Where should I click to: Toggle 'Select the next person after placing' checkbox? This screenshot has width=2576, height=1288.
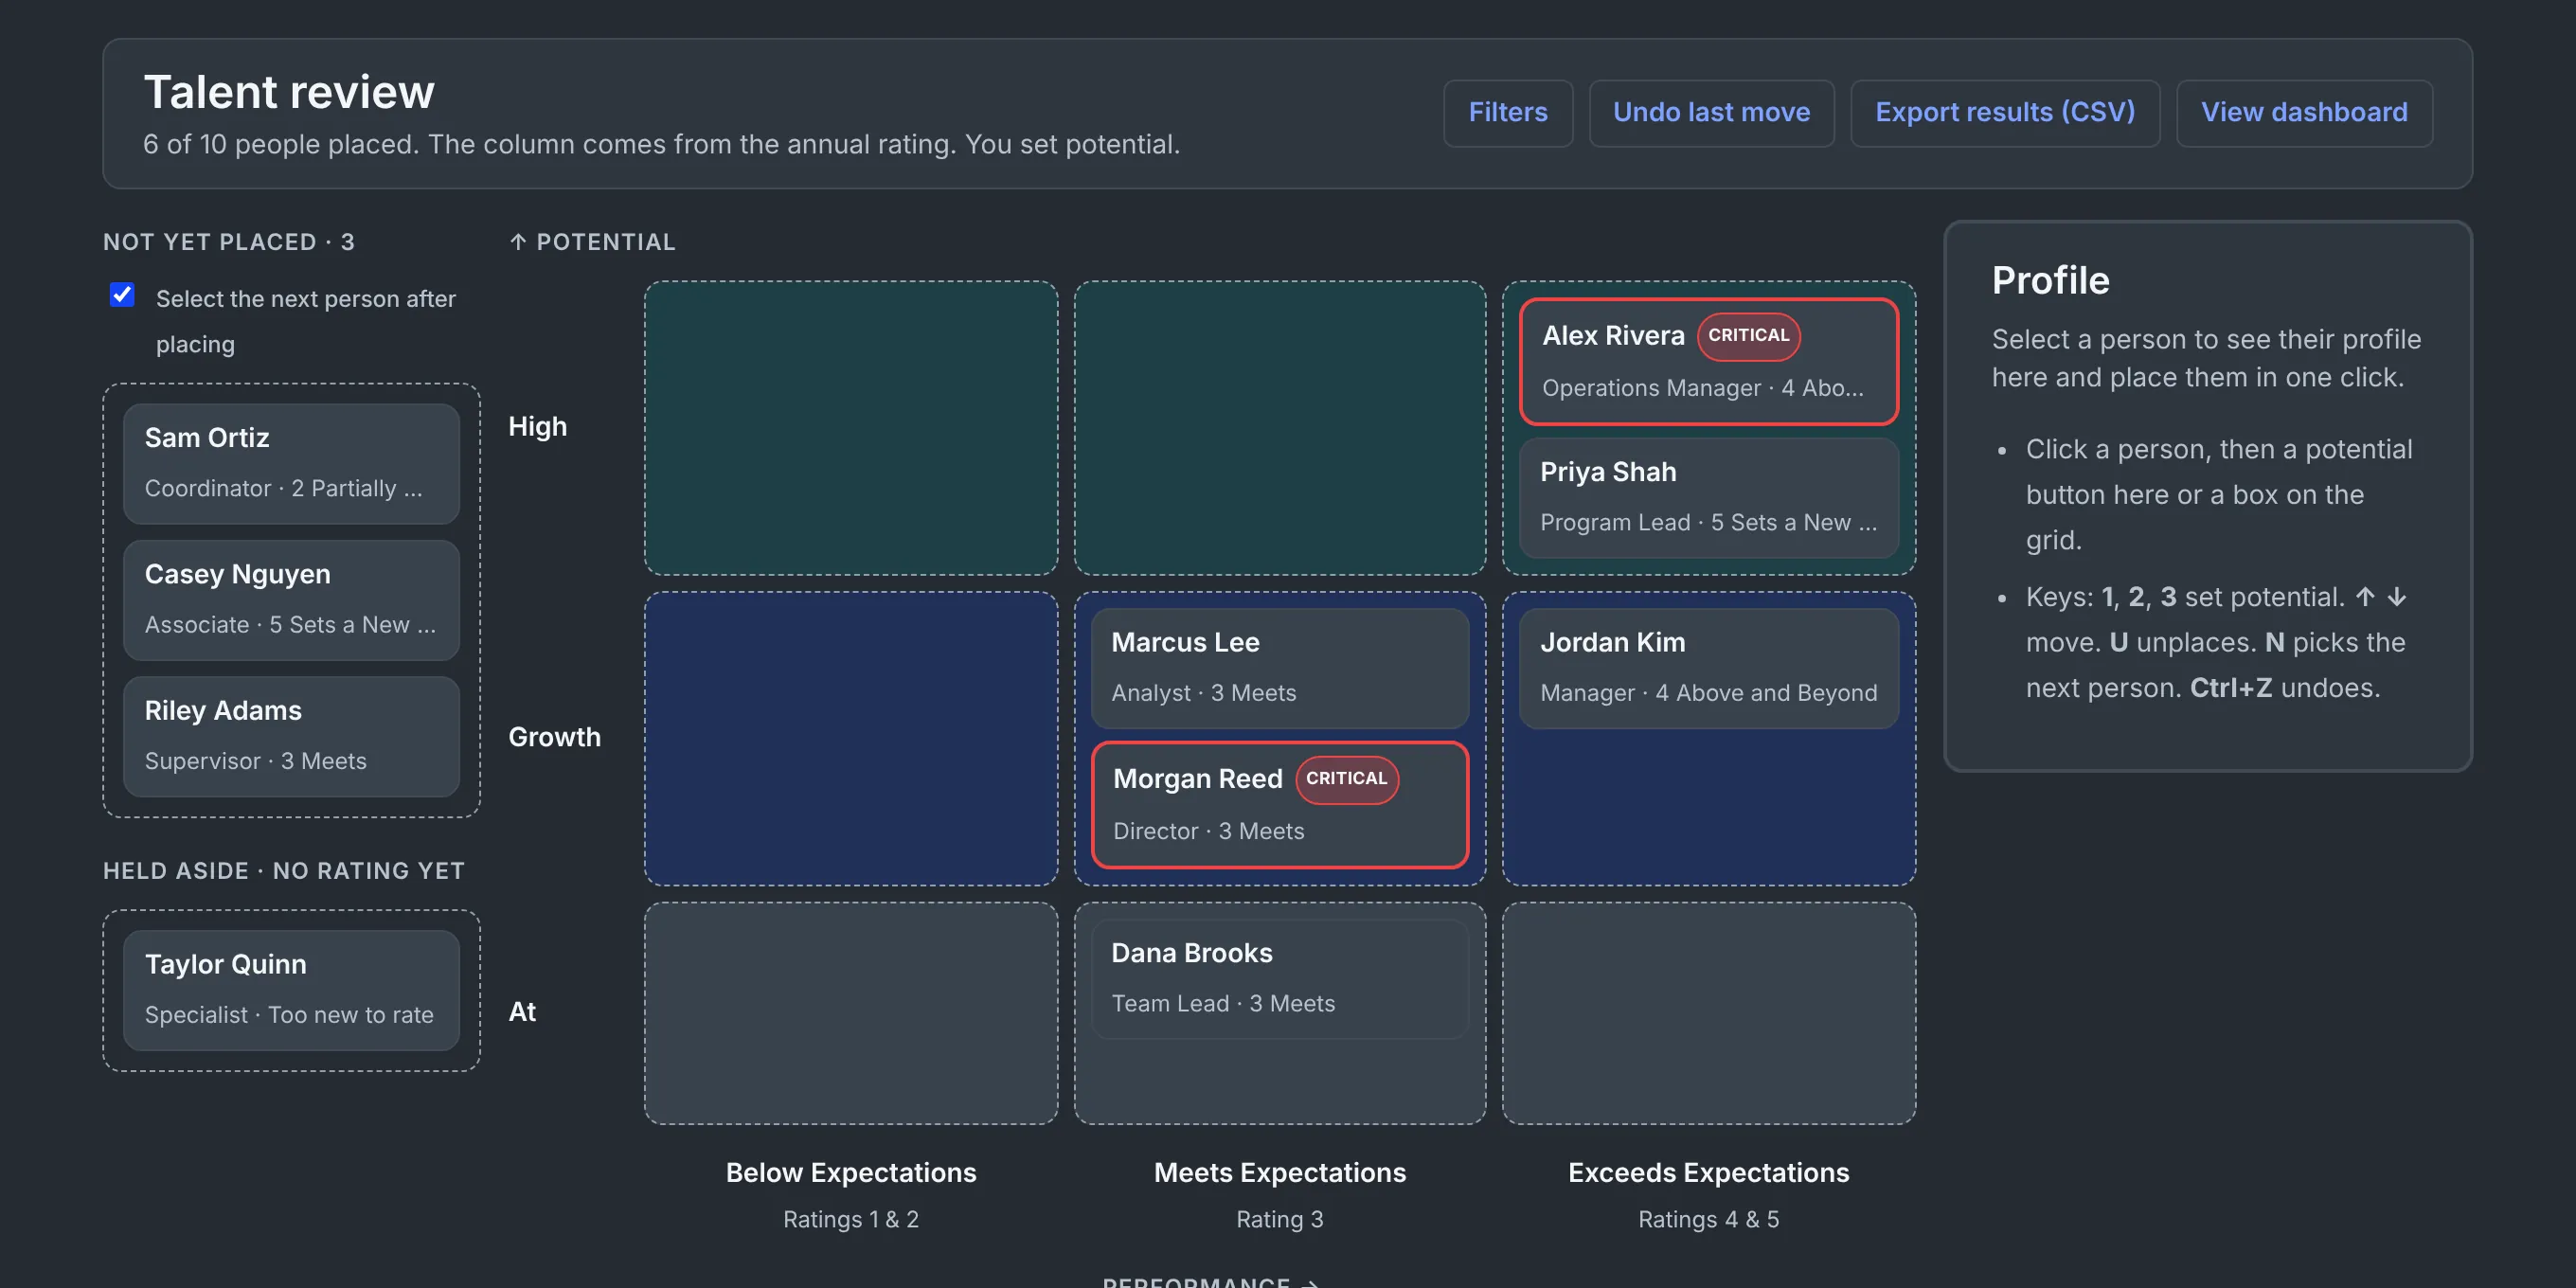(x=122, y=295)
